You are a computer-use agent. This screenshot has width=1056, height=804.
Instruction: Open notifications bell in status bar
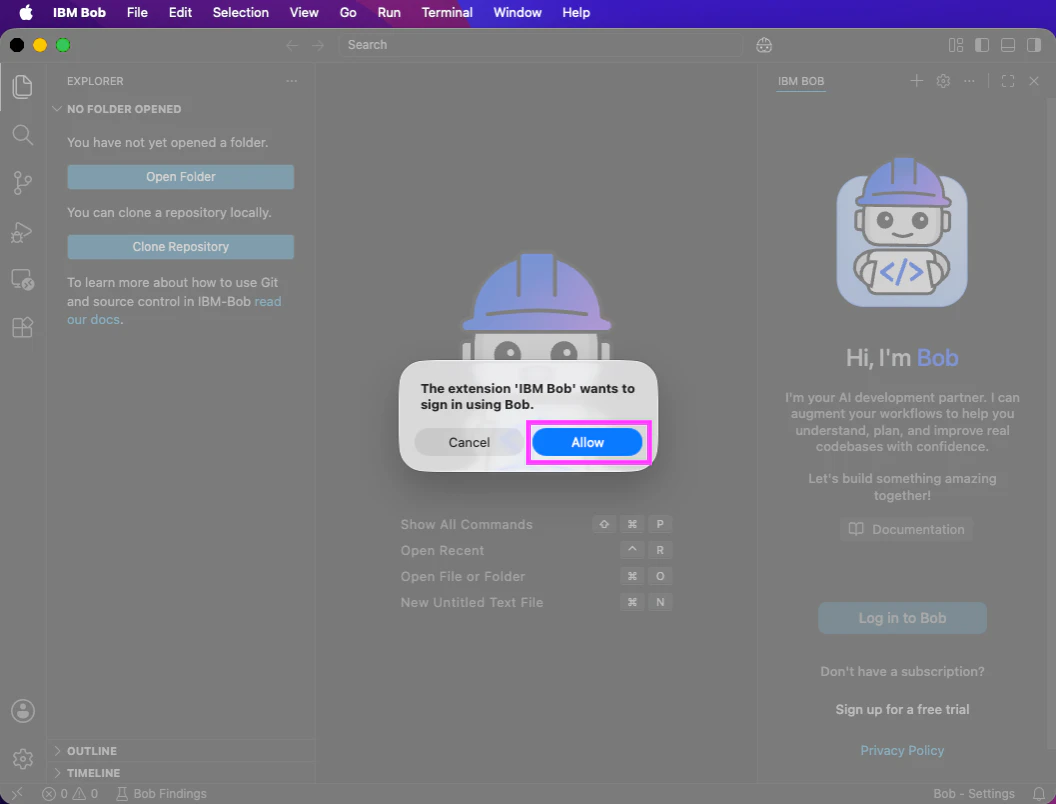pyautogui.click(x=1039, y=794)
